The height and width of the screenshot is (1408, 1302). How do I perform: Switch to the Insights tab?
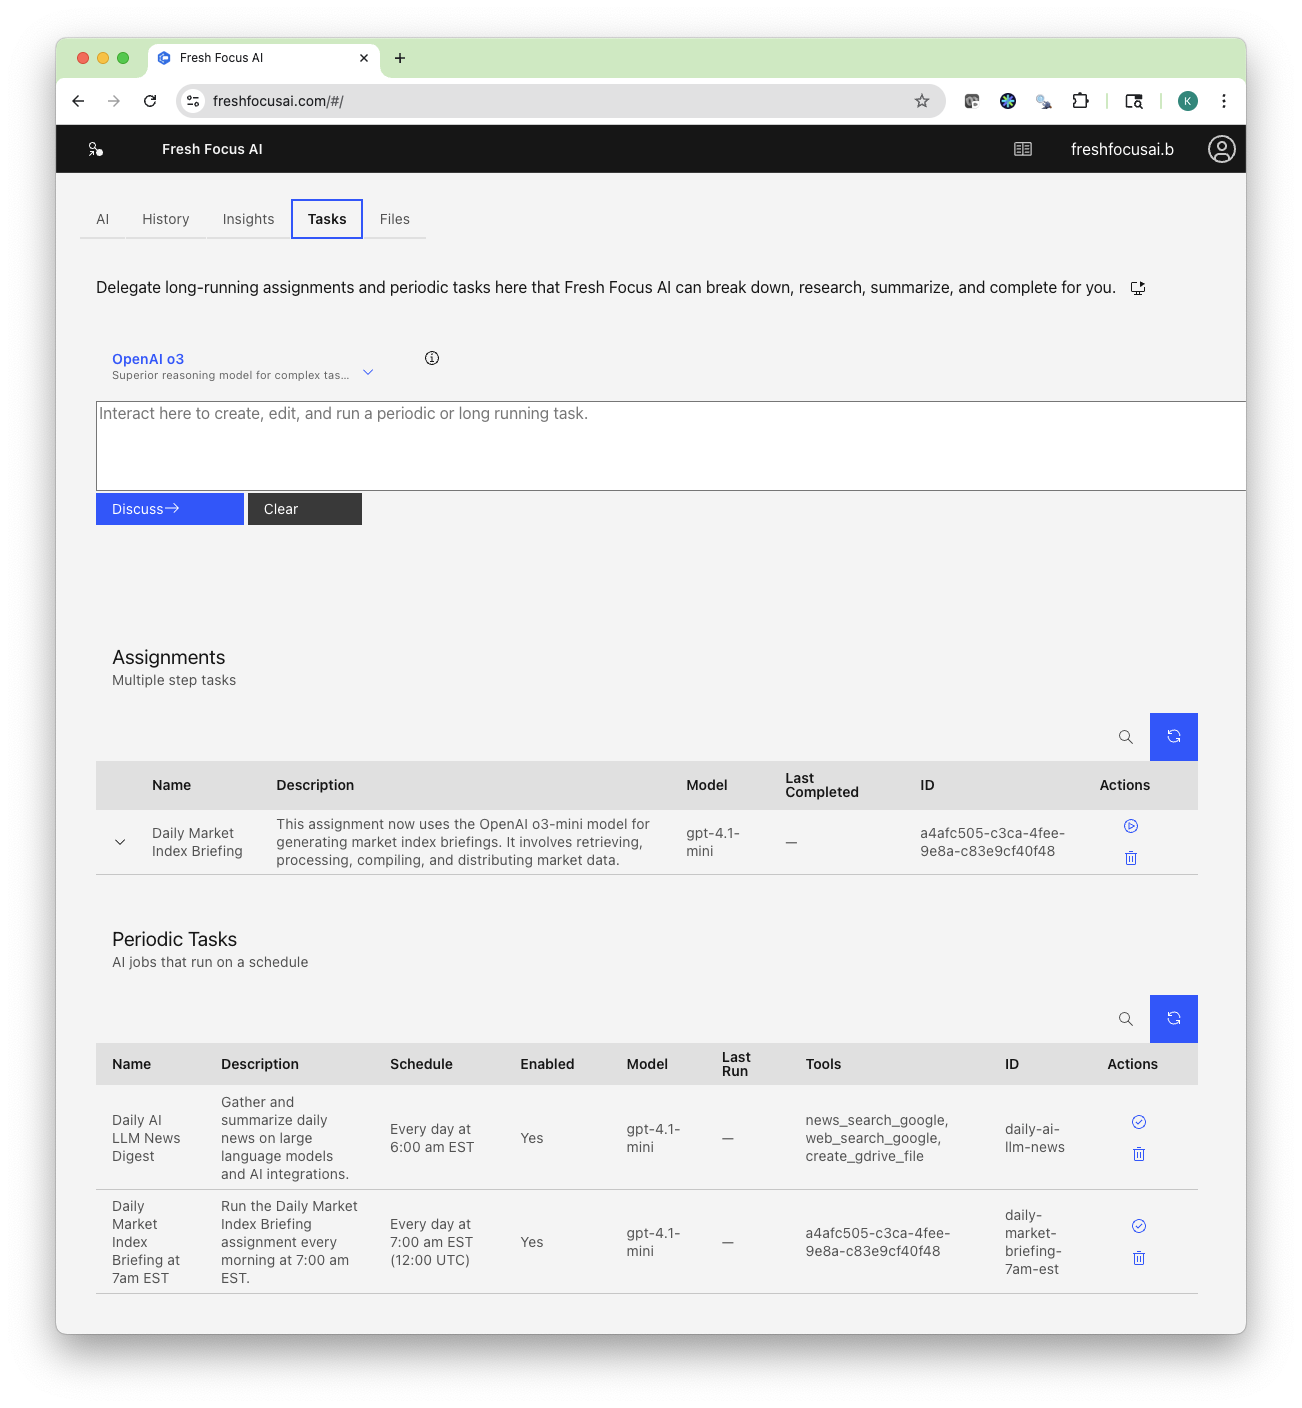[x=247, y=218]
